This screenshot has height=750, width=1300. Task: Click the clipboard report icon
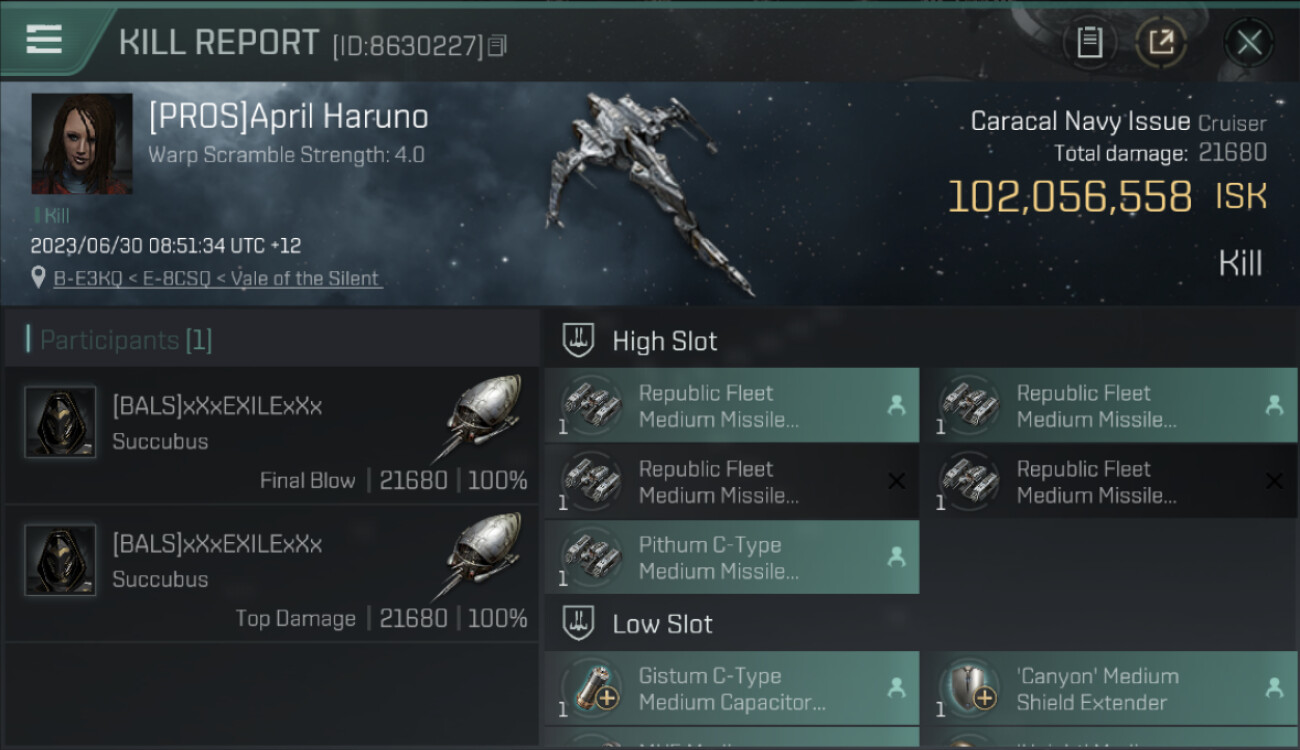coord(1089,42)
